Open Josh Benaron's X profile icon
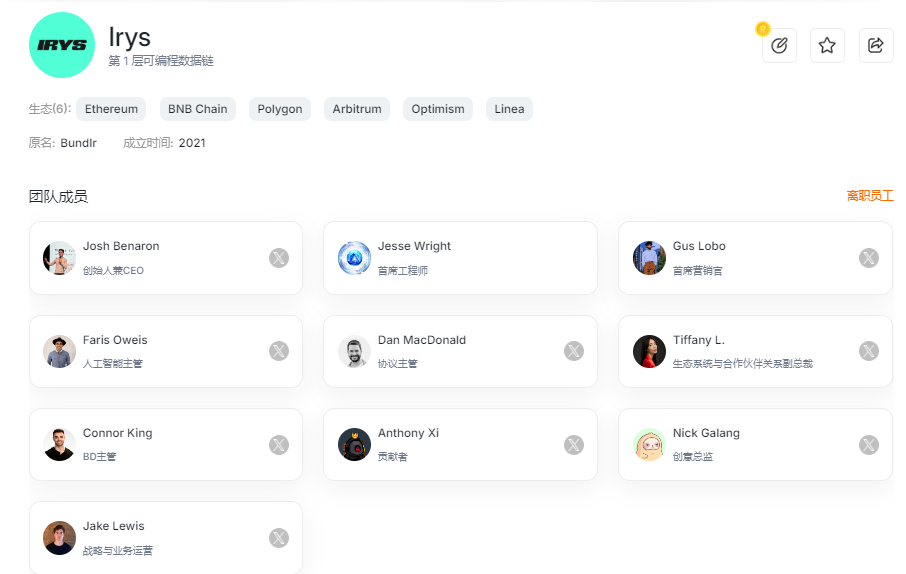Viewport: 906px width, 574px height. (279, 258)
